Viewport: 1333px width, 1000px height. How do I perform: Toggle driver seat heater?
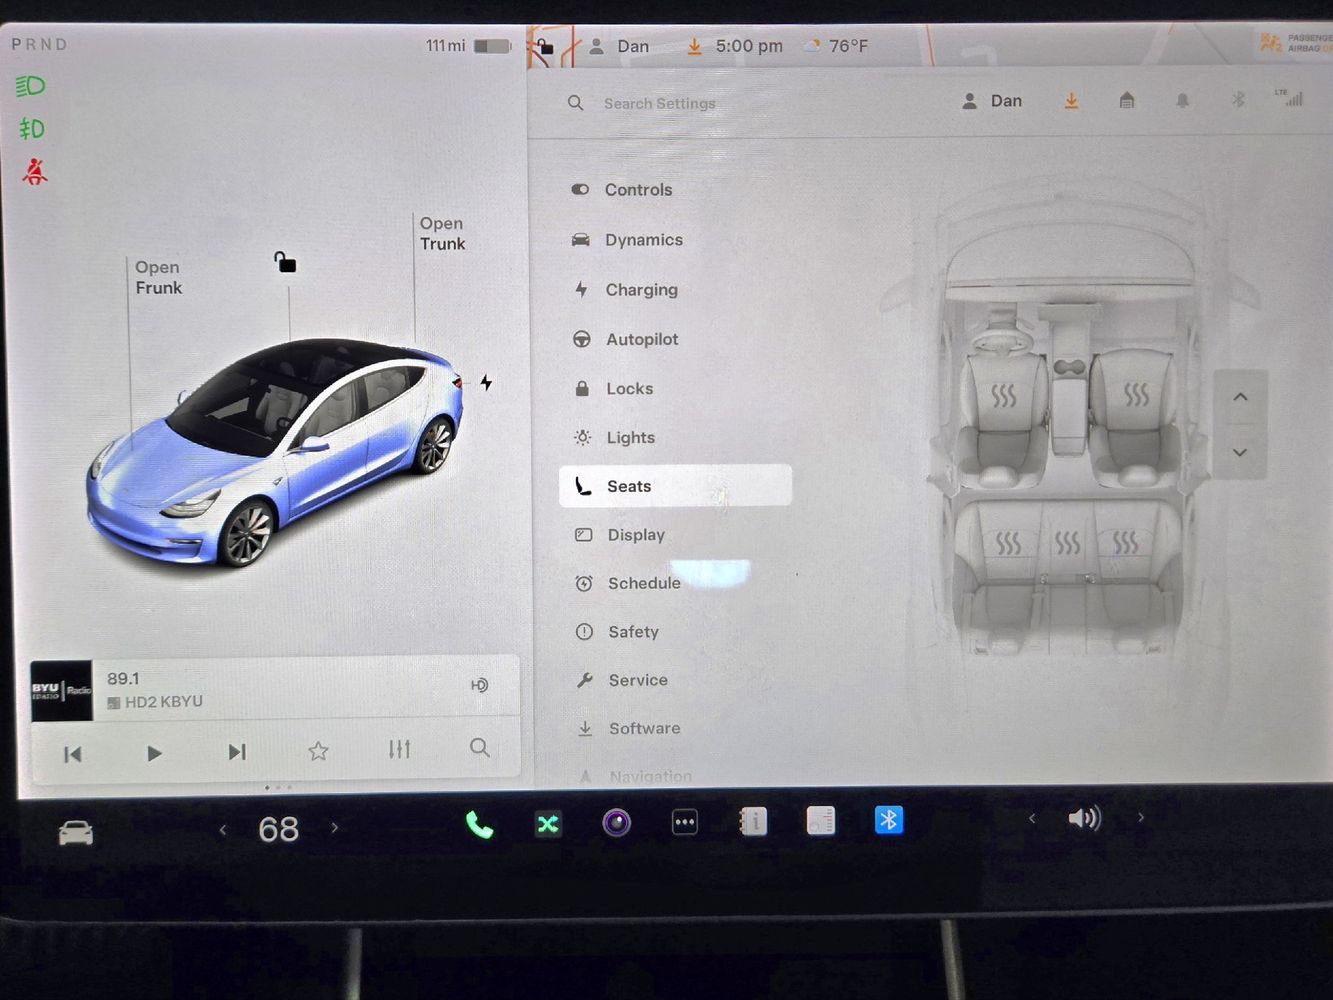[x=1003, y=395]
